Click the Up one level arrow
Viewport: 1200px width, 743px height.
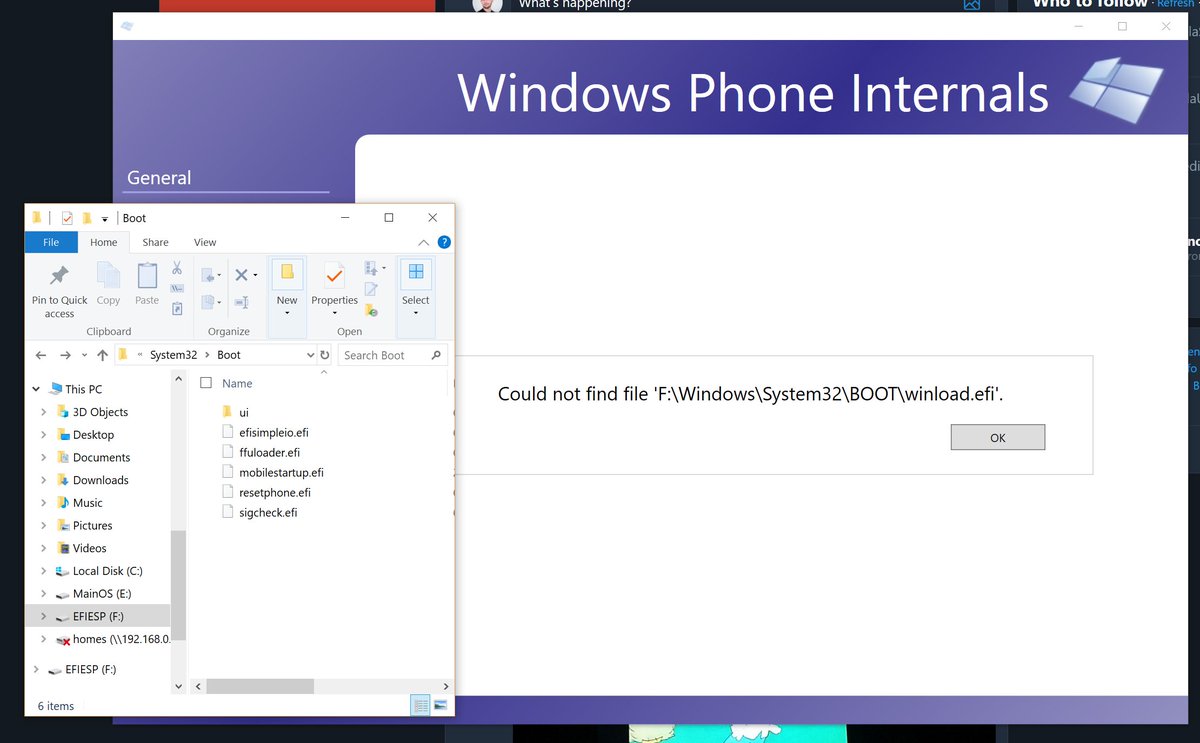pyautogui.click(x=102, y=355)
